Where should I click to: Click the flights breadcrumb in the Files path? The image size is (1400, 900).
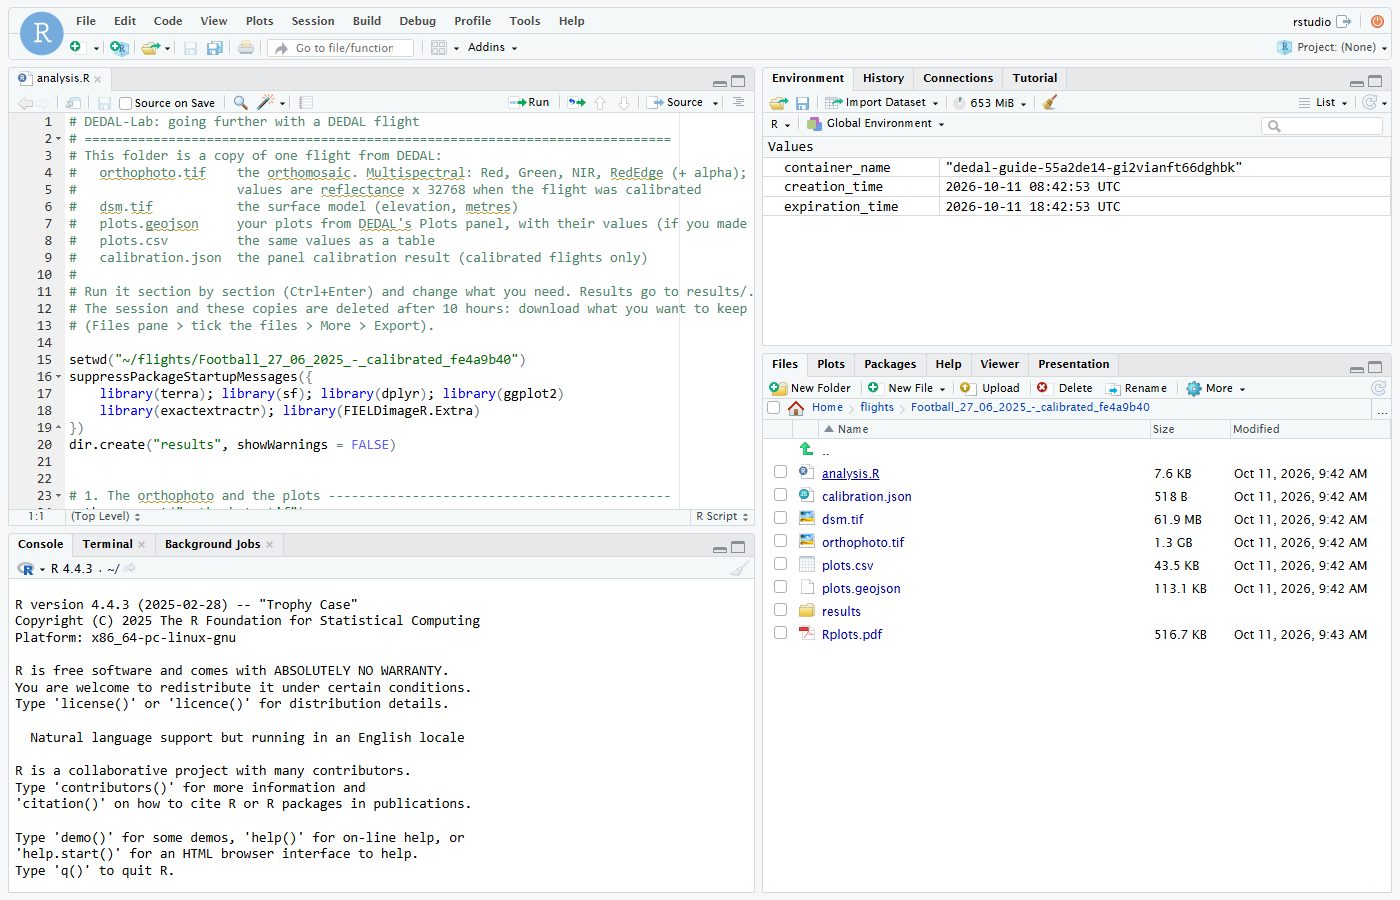pyautogui.click(x=877, y=407)
